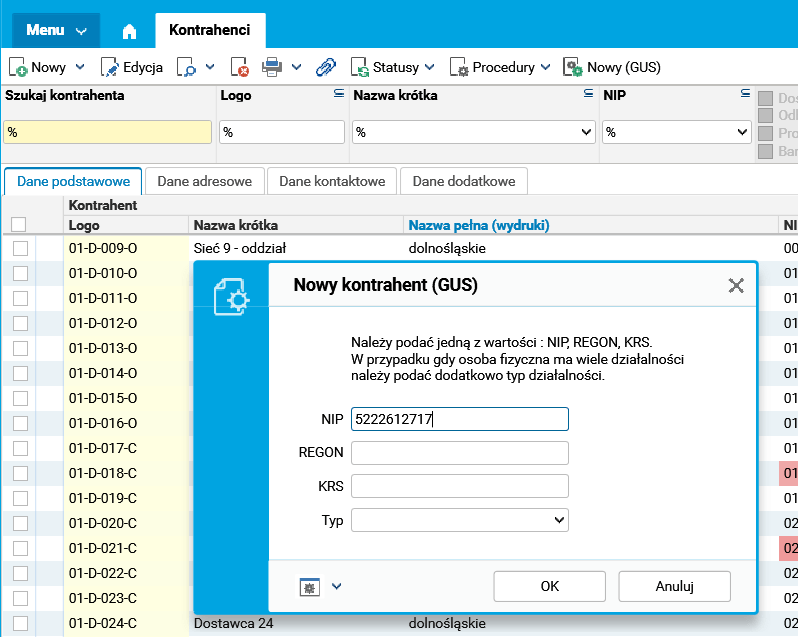Image resolution: width=798 pixels, height=637 pixels.
Task: Toggle the select-all checkbox in table header
Action: pos(18,225)
